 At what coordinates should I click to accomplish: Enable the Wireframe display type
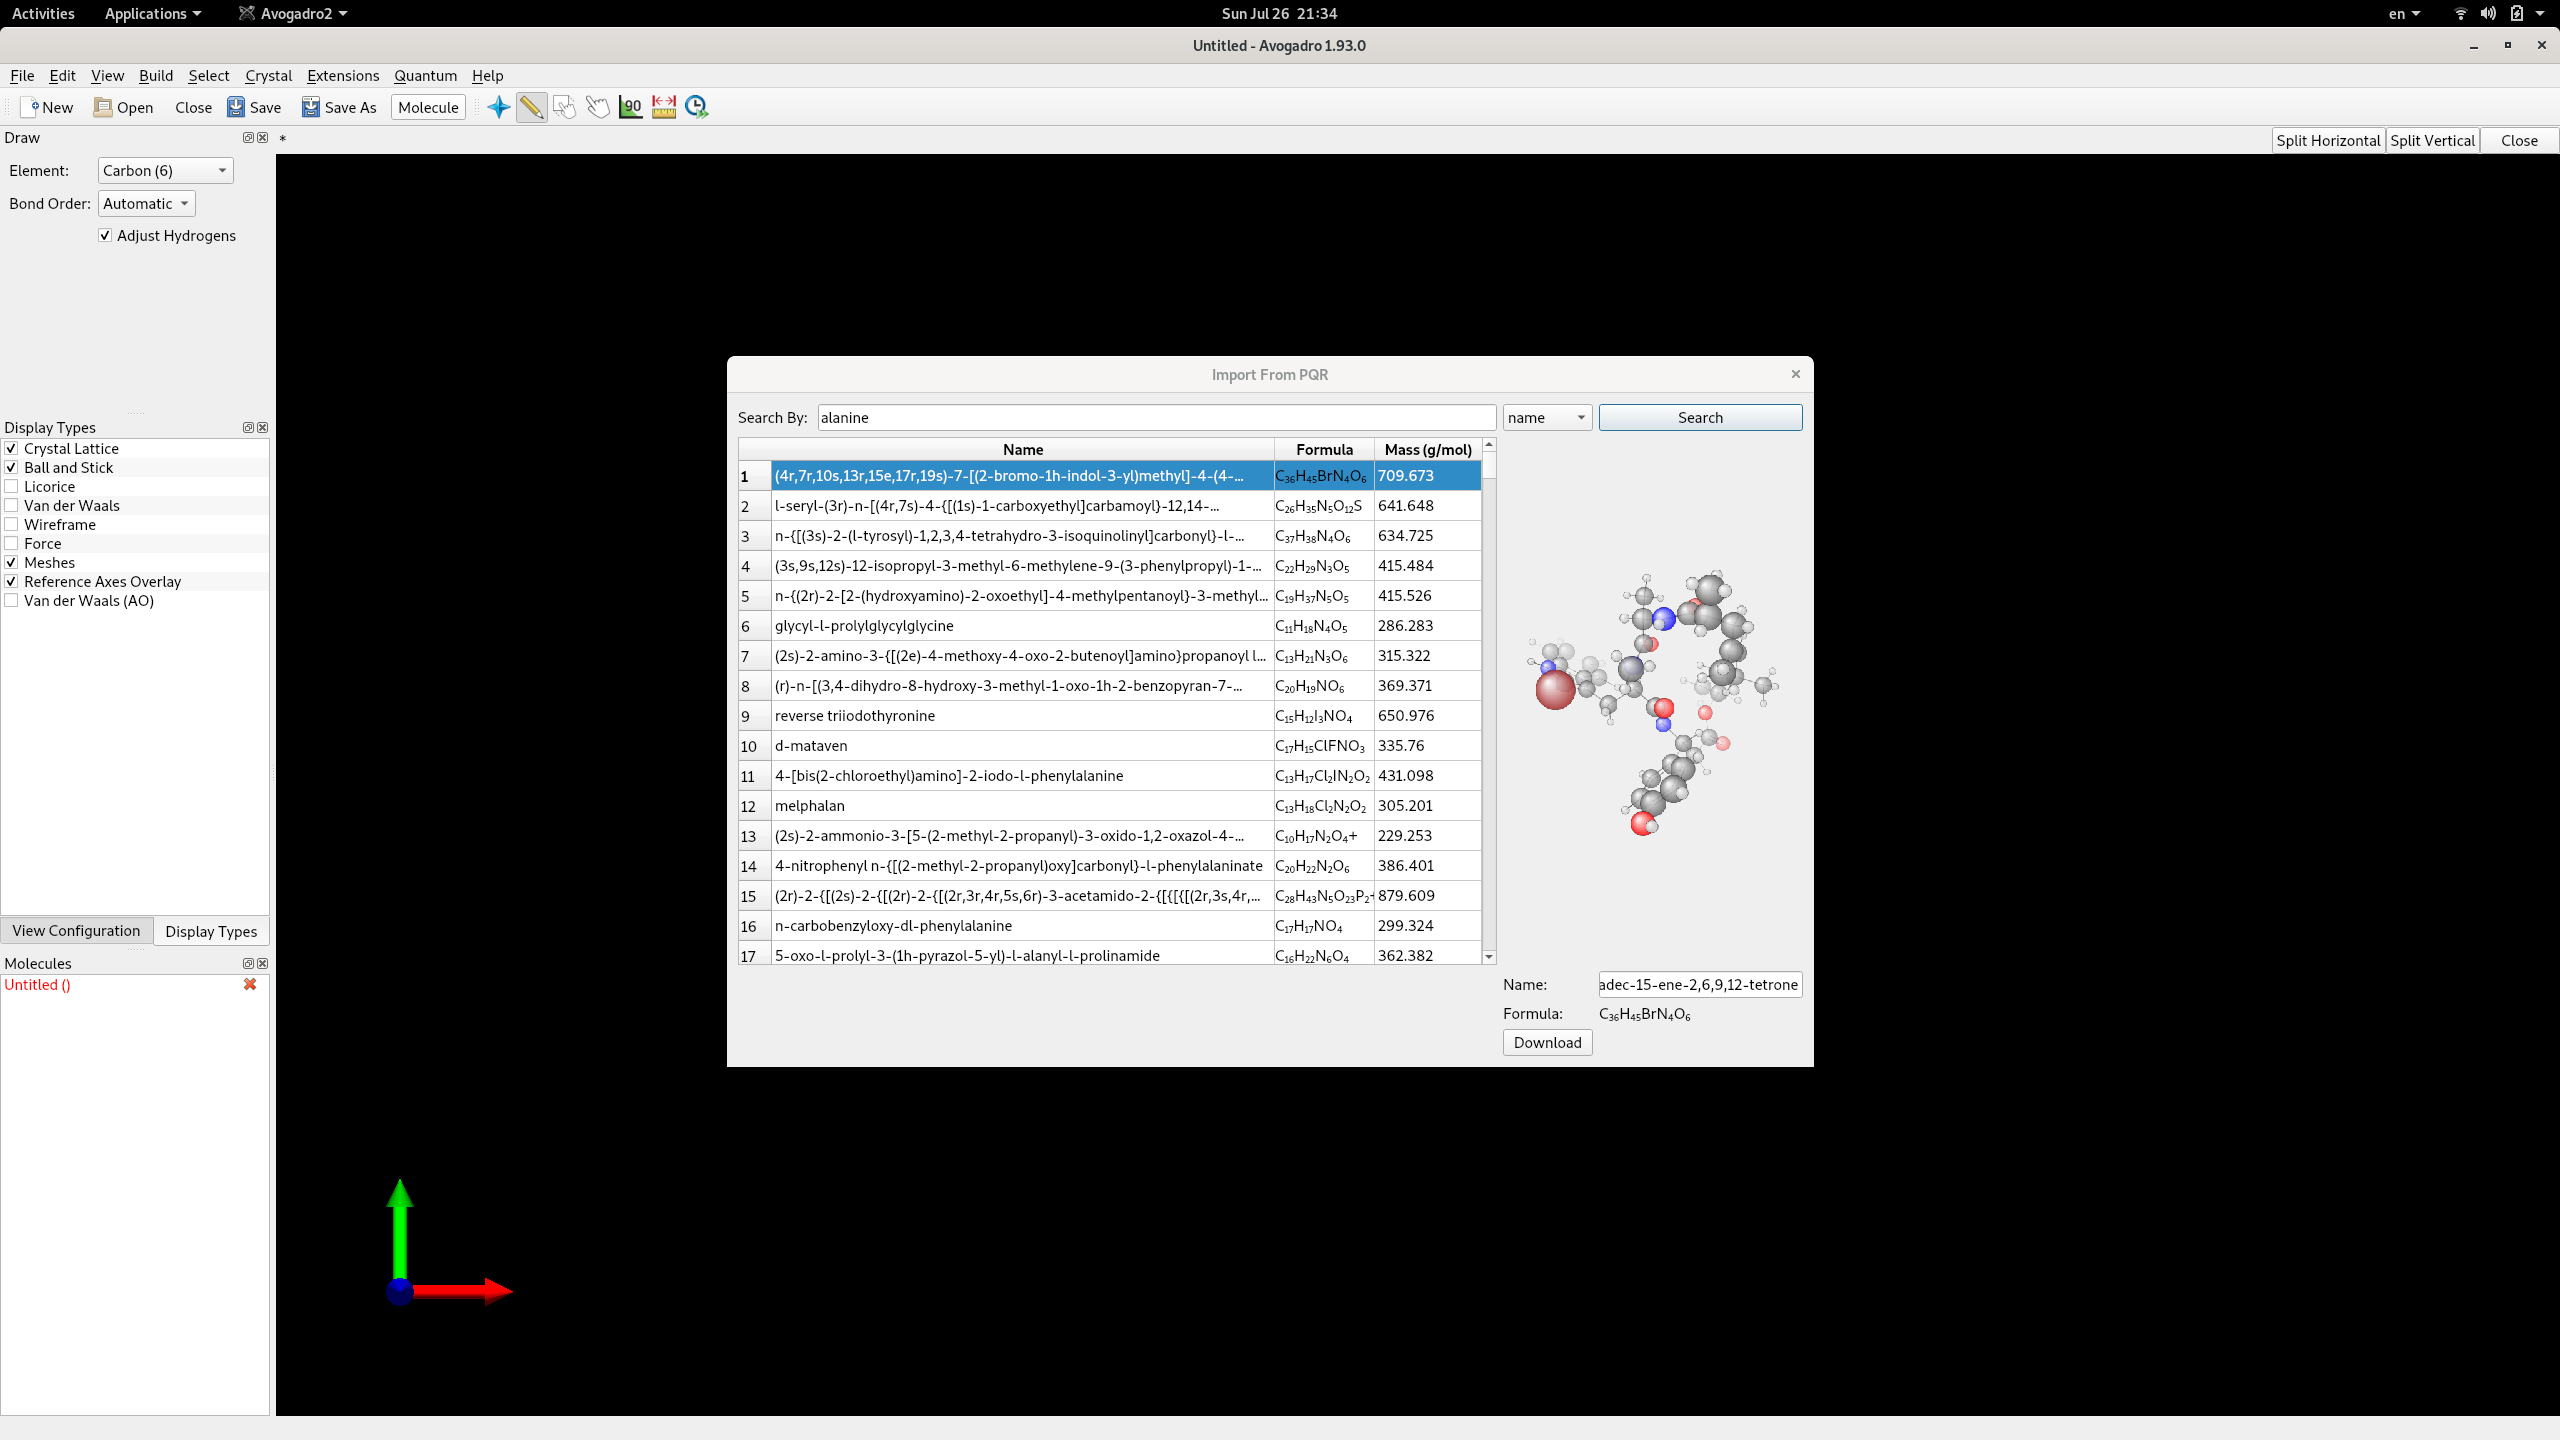11,524
